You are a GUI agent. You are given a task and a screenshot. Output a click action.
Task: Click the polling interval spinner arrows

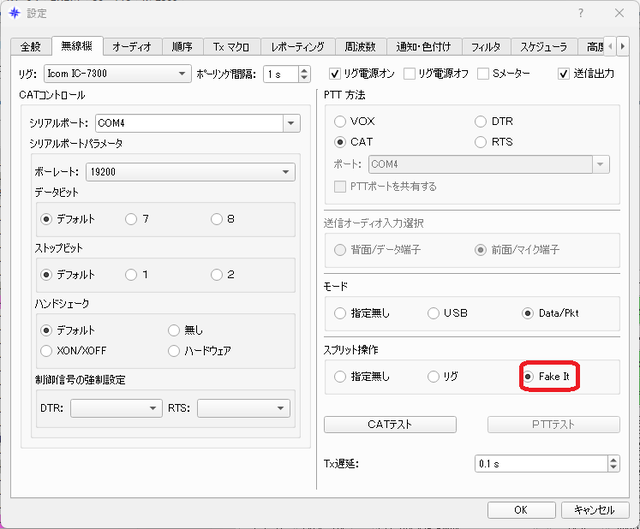coord(304,74)
